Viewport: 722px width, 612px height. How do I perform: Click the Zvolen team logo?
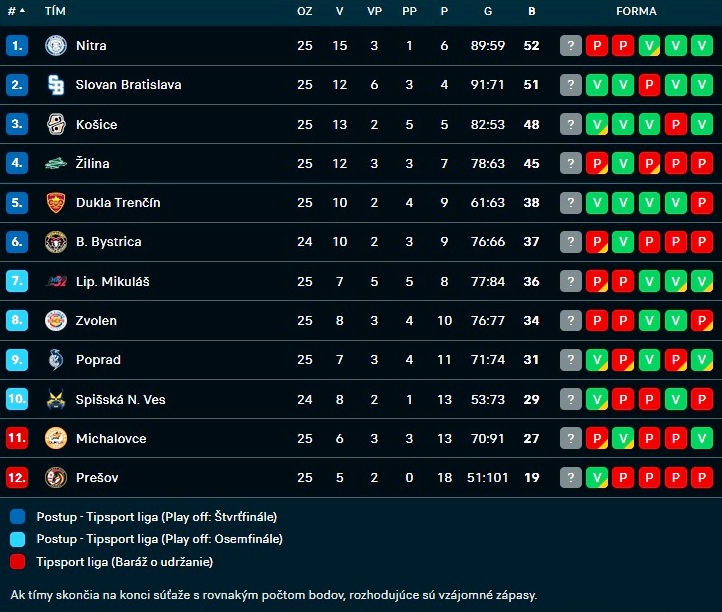coord(56,321)
